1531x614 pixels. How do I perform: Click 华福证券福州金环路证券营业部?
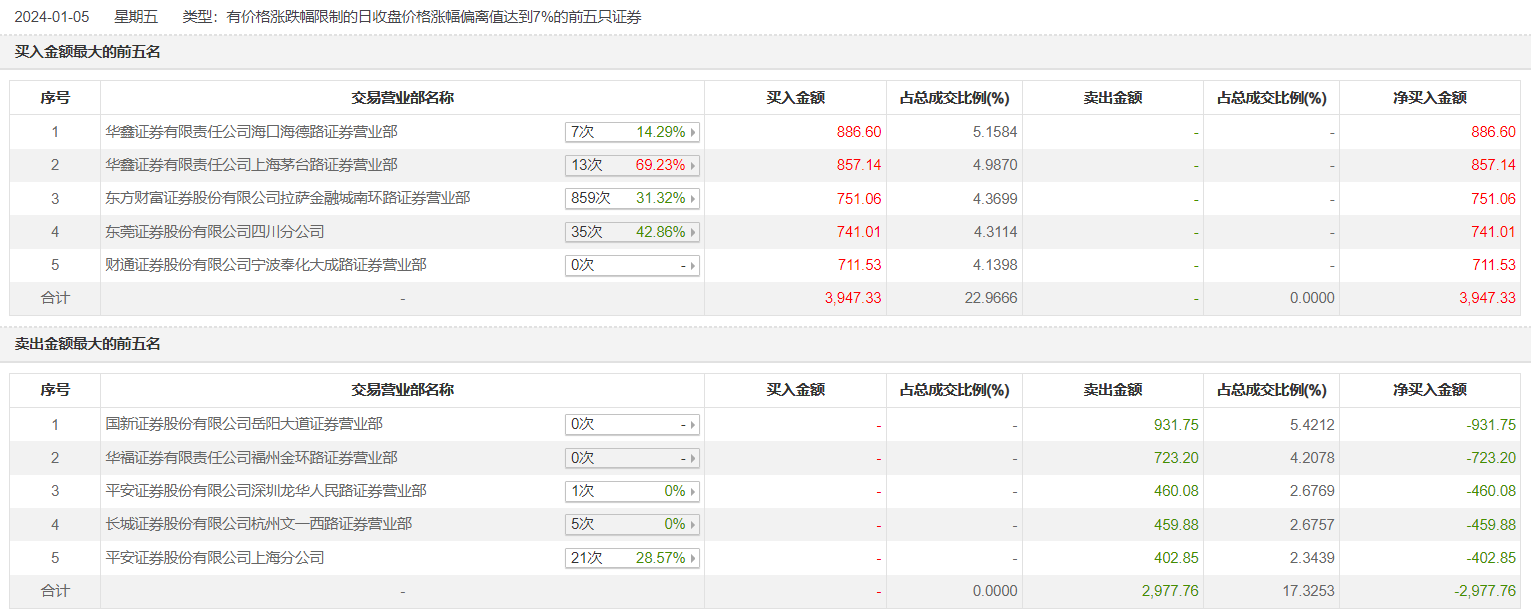coord(251,457)
